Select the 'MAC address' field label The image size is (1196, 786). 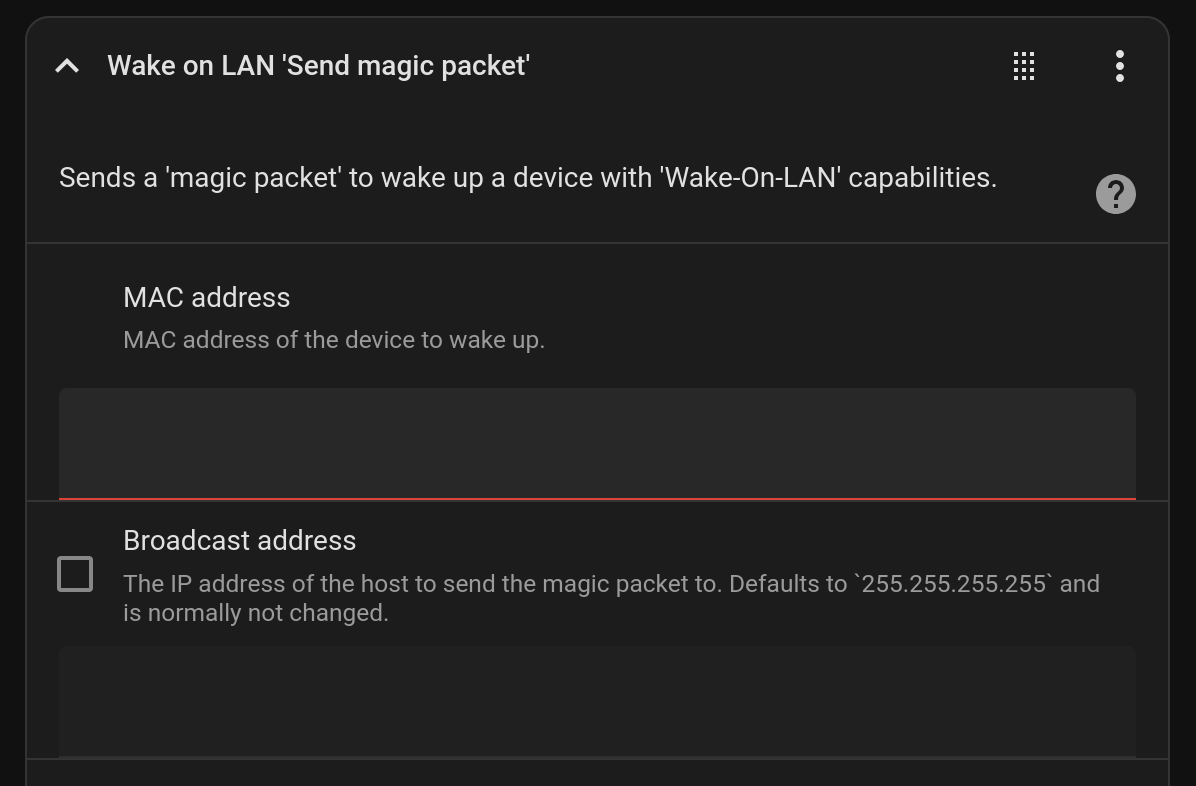(207, 298)
